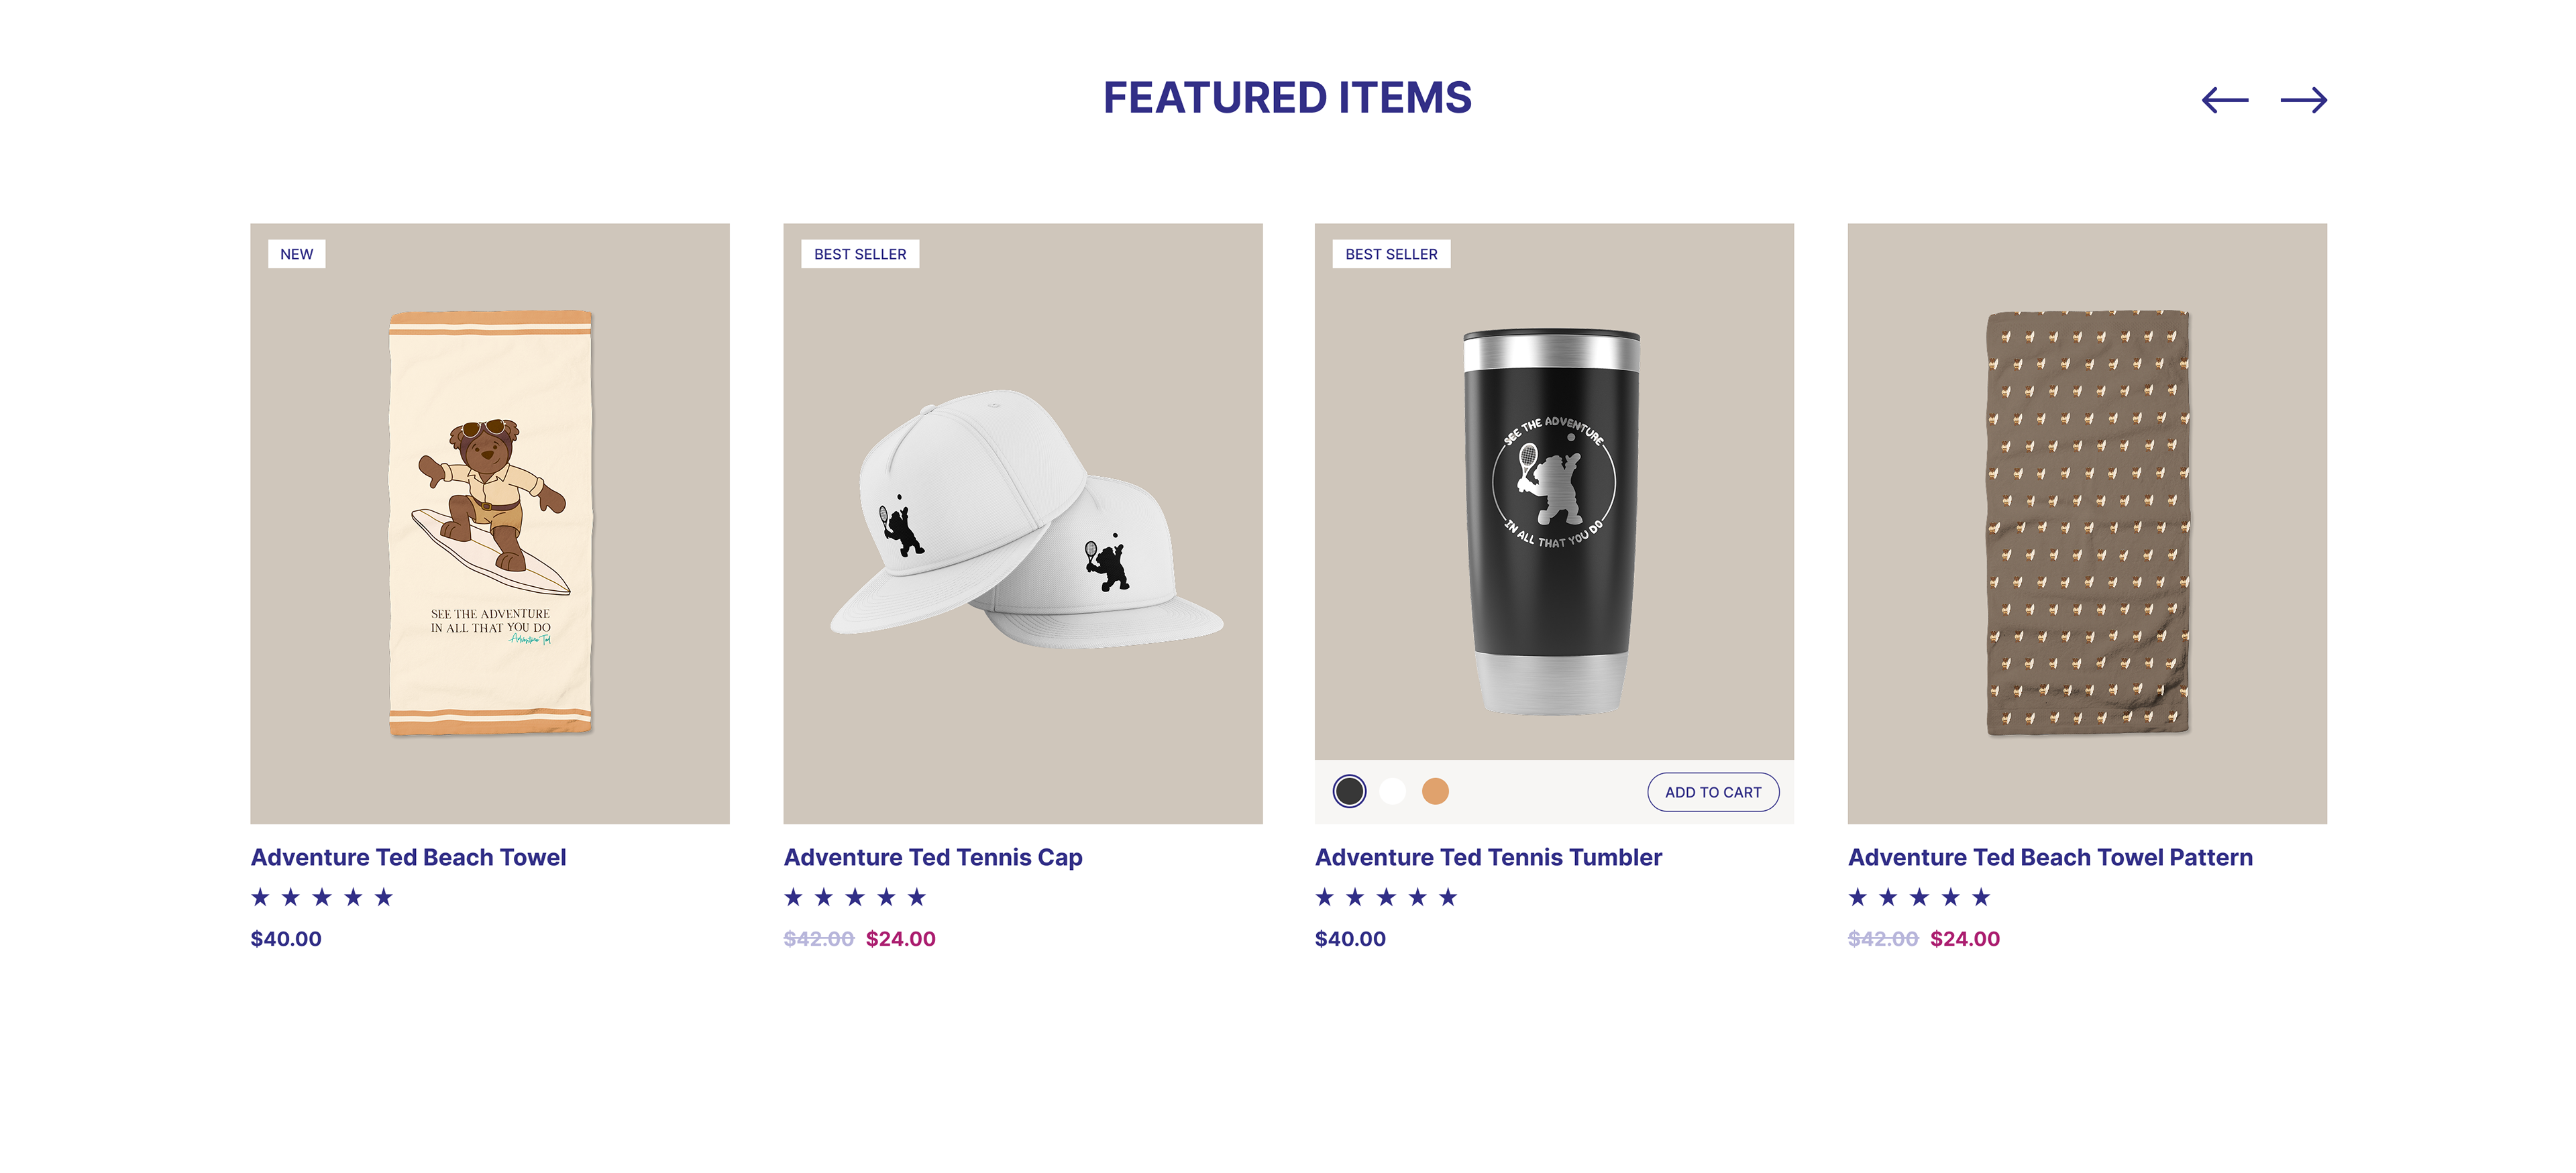
Task: Click the next carousel arrow
Action: [x=2303, y=100]
